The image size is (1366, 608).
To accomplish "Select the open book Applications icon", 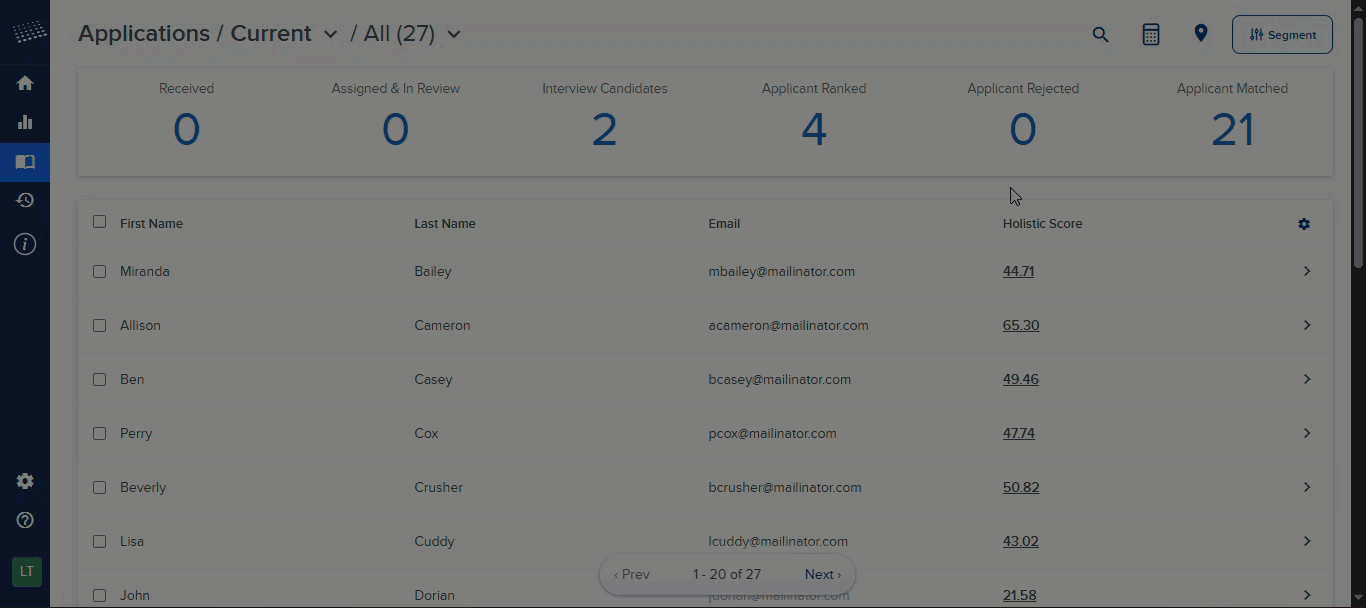I will tap(25, 161).
